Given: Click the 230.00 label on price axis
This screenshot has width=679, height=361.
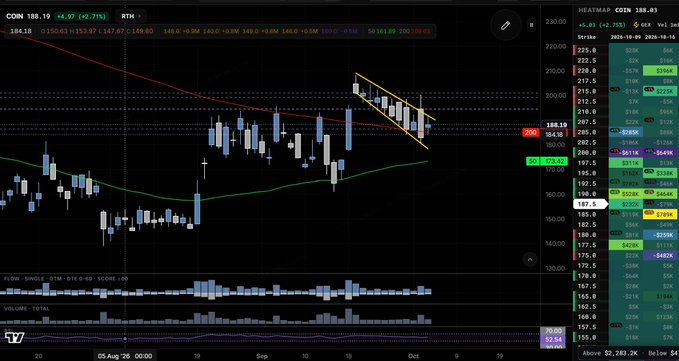Looking at the screenshot, I should [556, 22].
